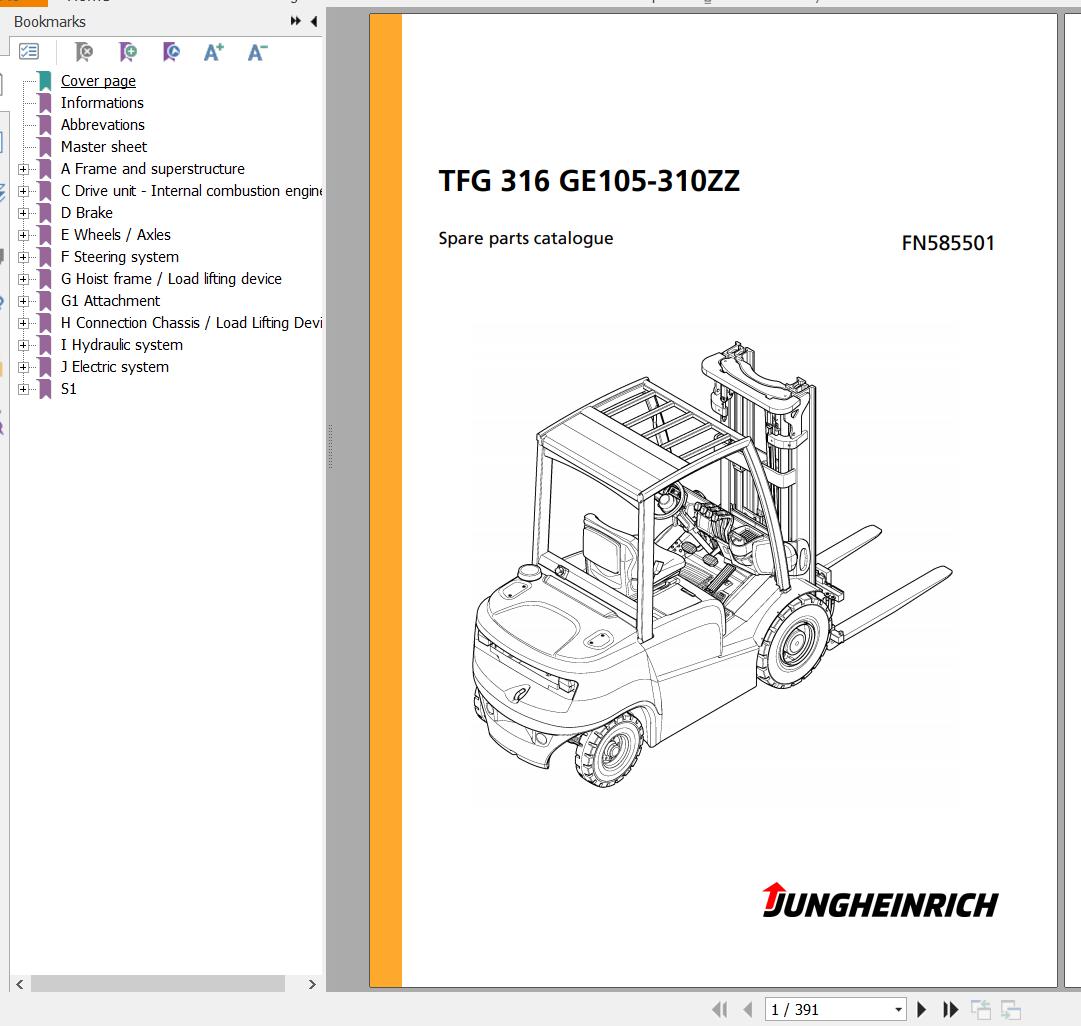Screen dimensions: 1081x1026
Task: Expand the J Electric system bookmark
Action: 23,367
